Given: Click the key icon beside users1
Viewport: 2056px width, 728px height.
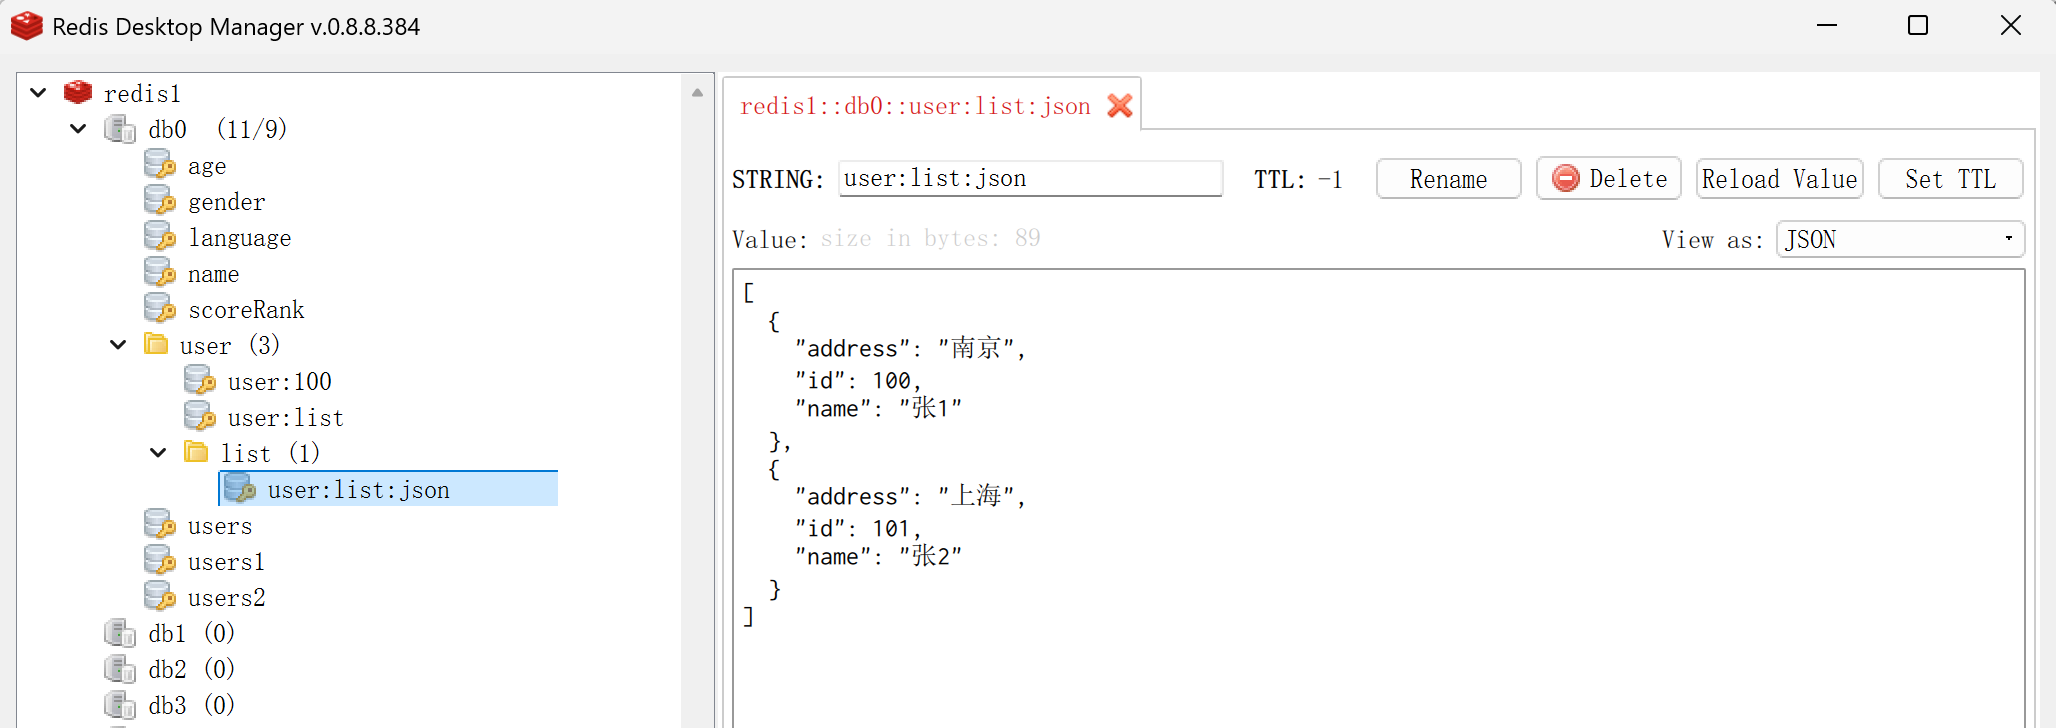Looking at the screenshot, I should 160,560.
